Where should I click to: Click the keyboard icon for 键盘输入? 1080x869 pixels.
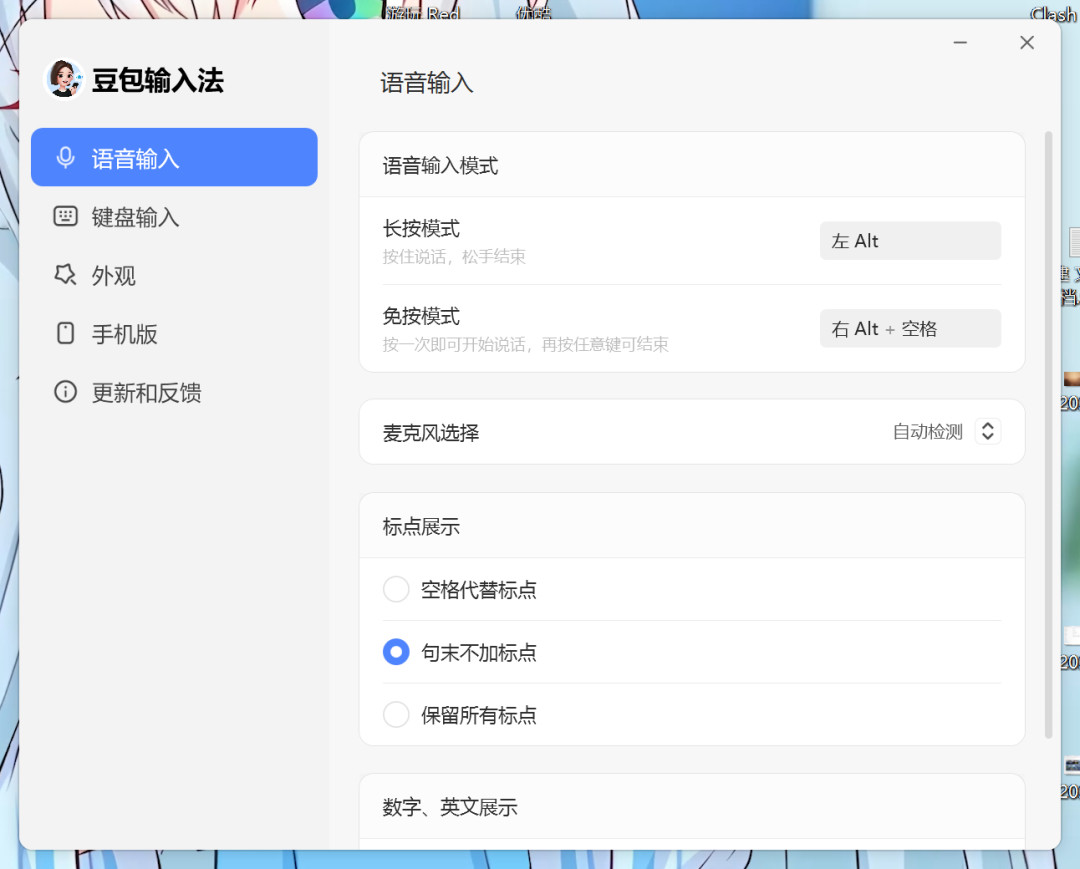tap(65, 216)
